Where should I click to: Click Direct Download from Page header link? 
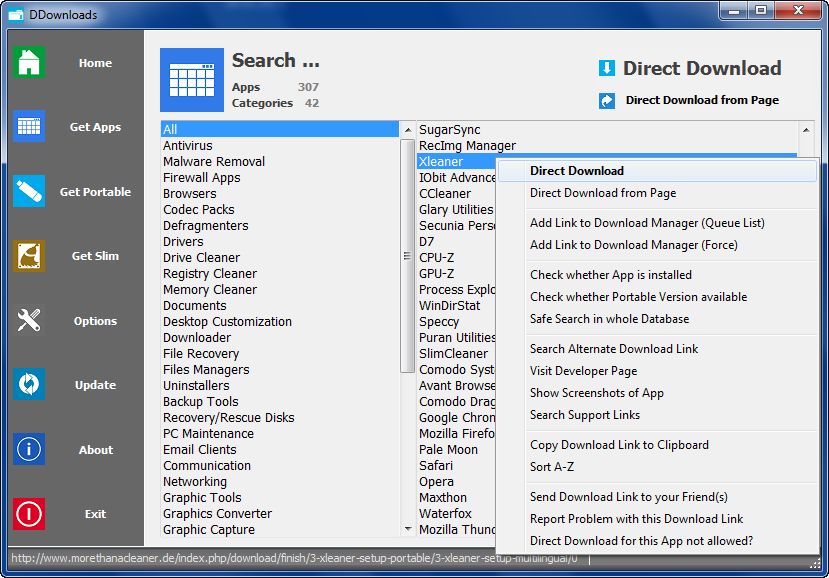(x=701, y=100)
